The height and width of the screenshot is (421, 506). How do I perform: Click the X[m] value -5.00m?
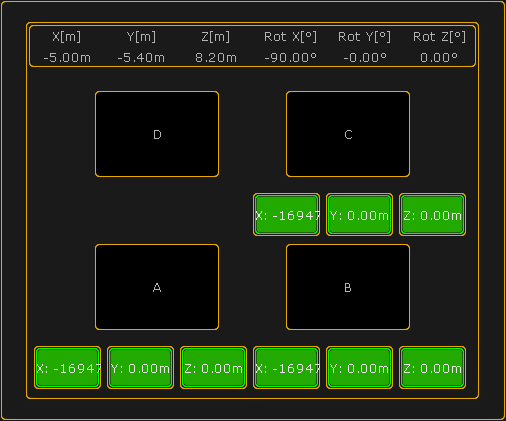[67, 58]
